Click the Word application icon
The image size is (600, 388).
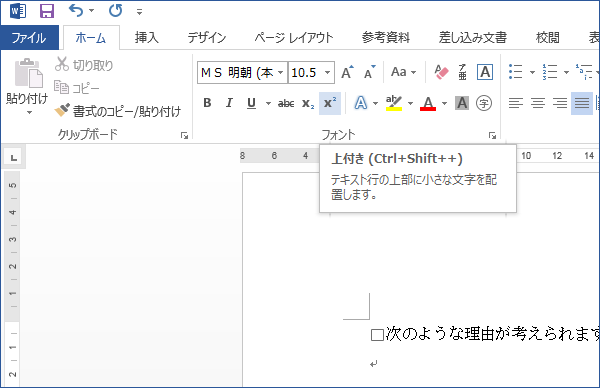[x=18, y=11]
